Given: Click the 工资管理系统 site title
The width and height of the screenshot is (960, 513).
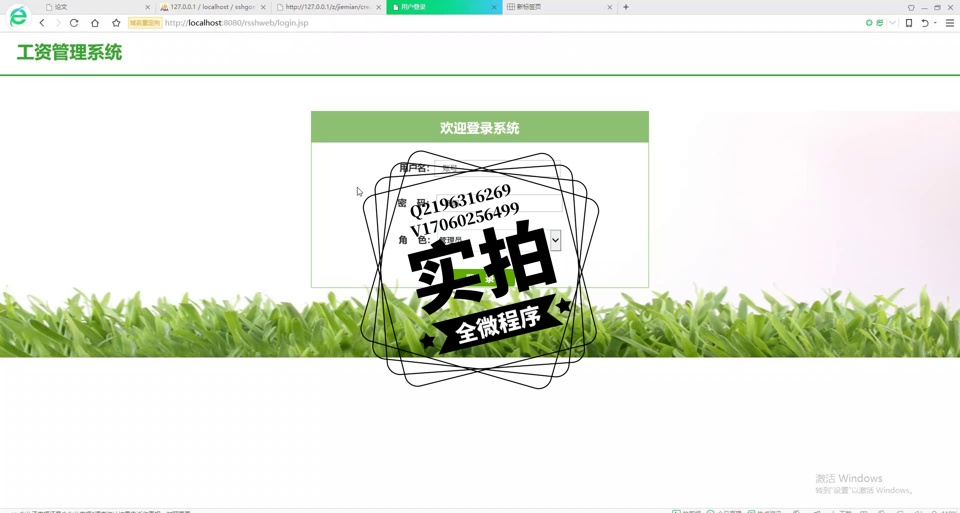Looking at the screenshot, I should click(69, 53).
